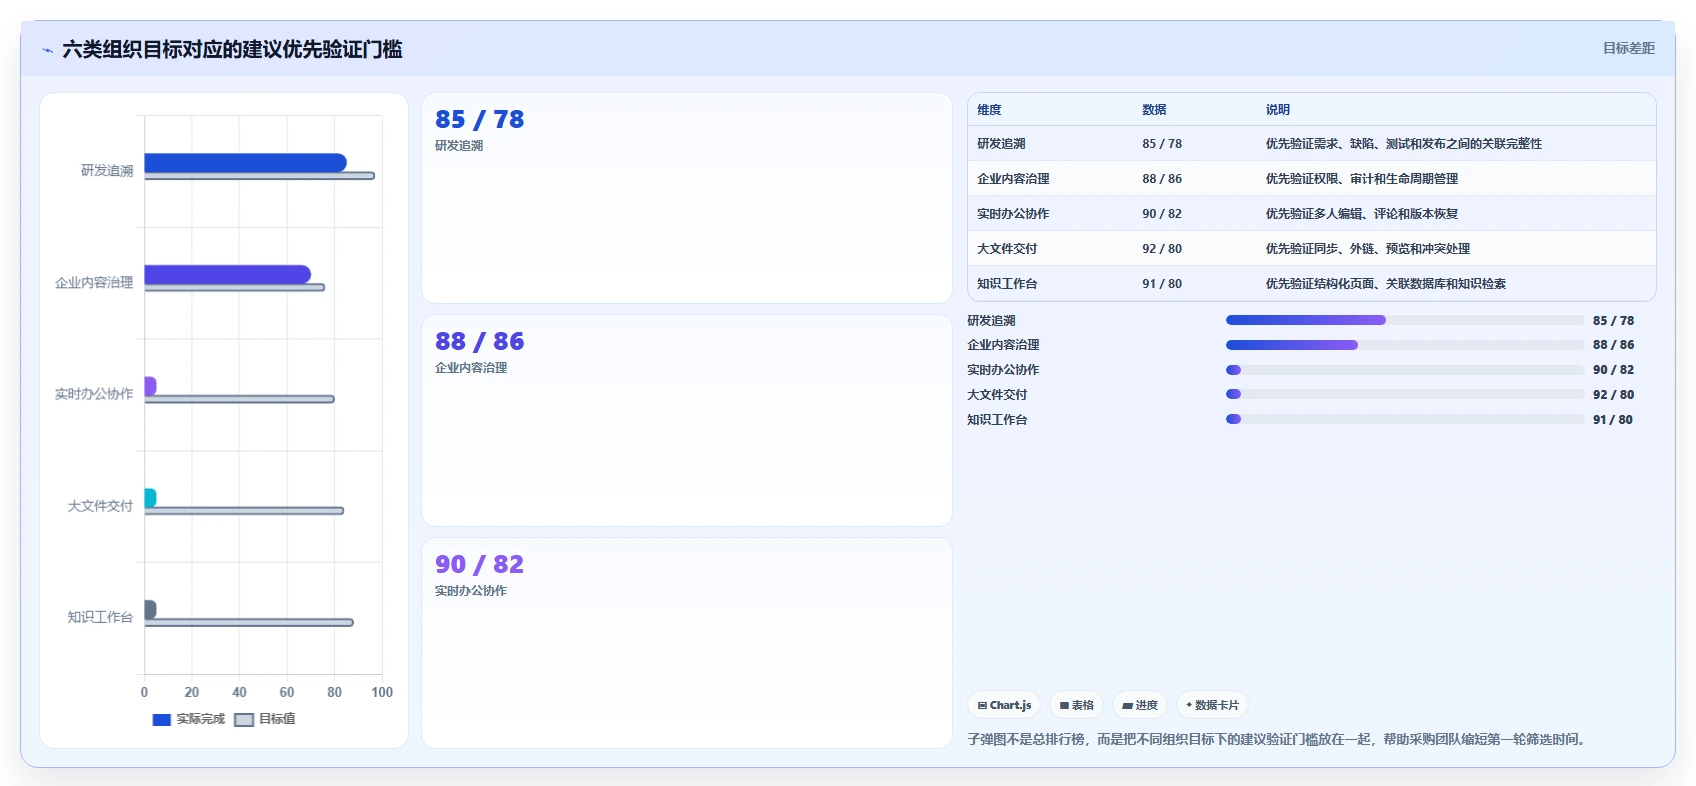Toggle the 目标值 legend swatch

(x=244, y=720)
